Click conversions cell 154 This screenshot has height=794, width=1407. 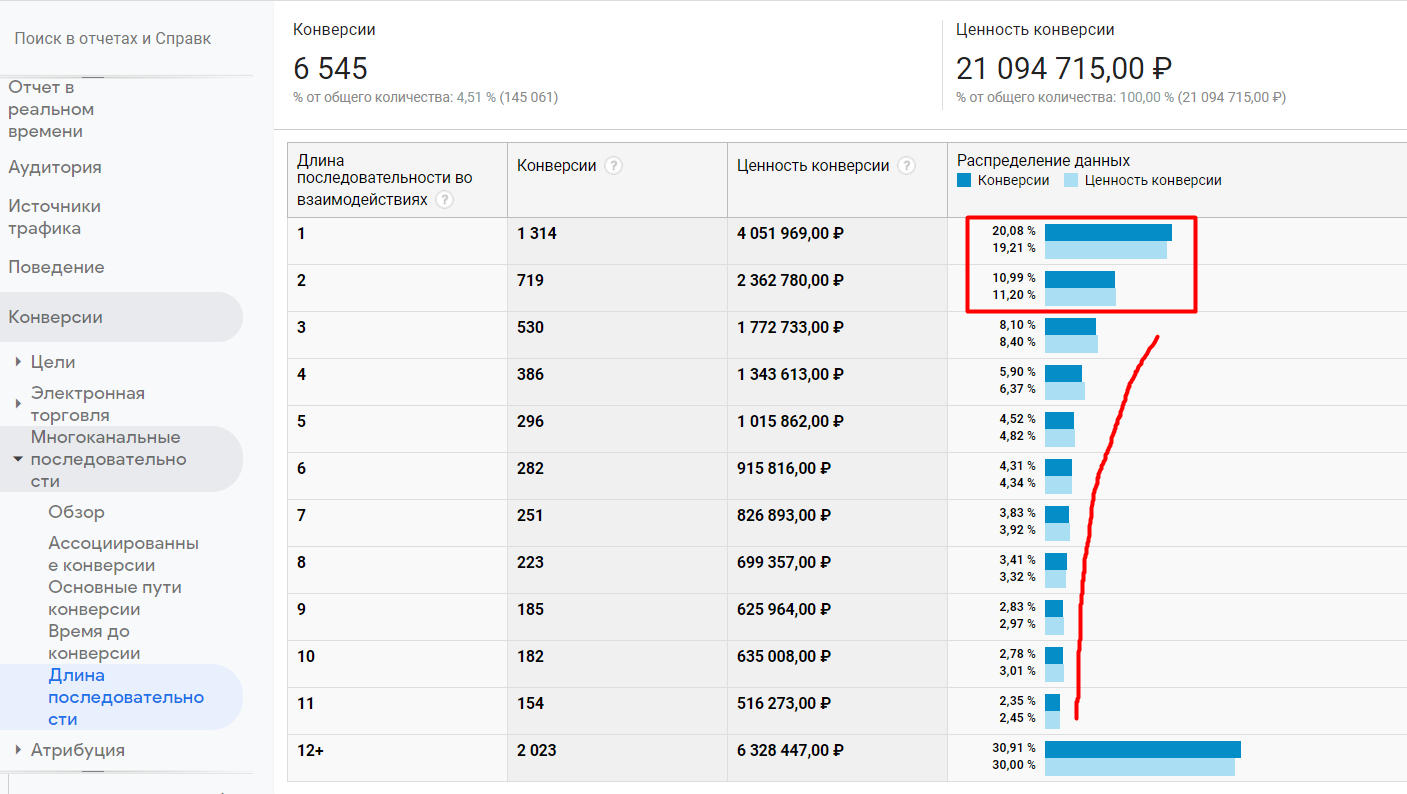tap(530, 703)
